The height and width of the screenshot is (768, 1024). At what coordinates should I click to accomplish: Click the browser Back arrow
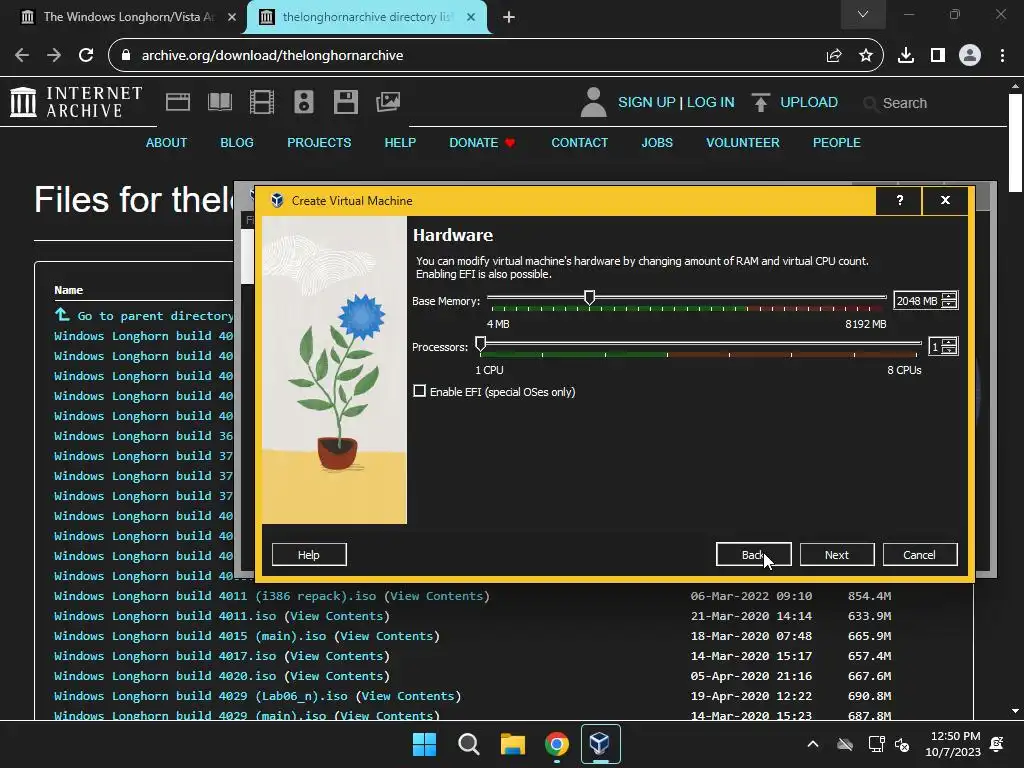(22, 56)
